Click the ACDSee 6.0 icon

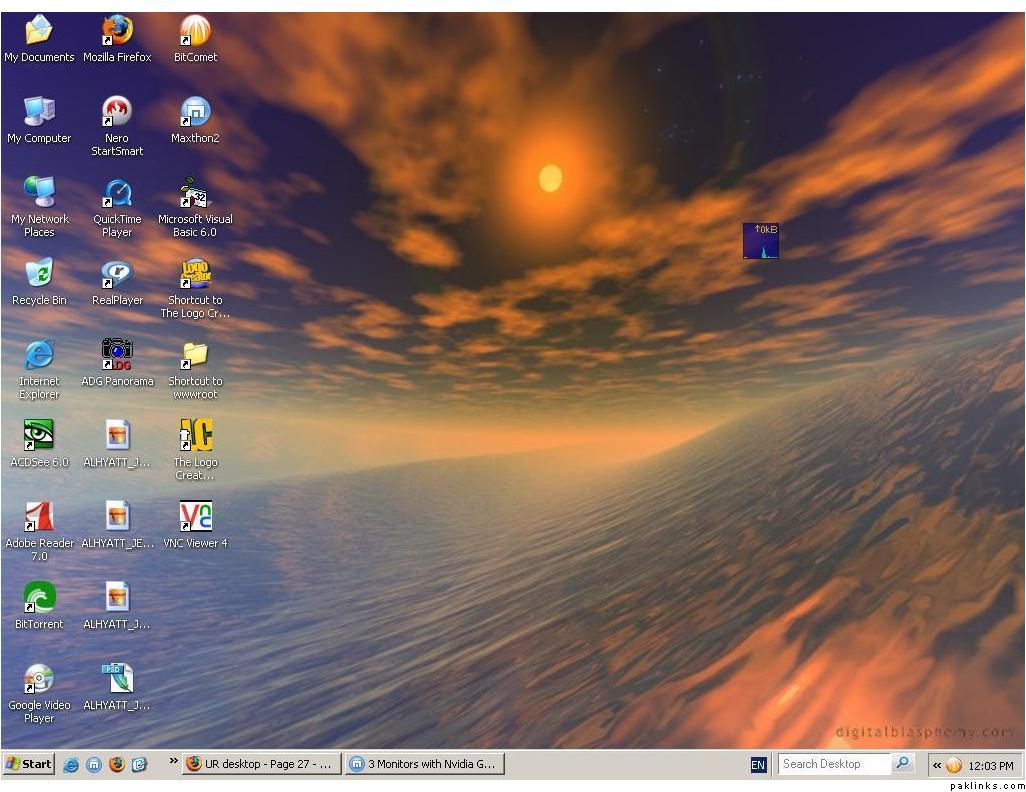(39, 436)
